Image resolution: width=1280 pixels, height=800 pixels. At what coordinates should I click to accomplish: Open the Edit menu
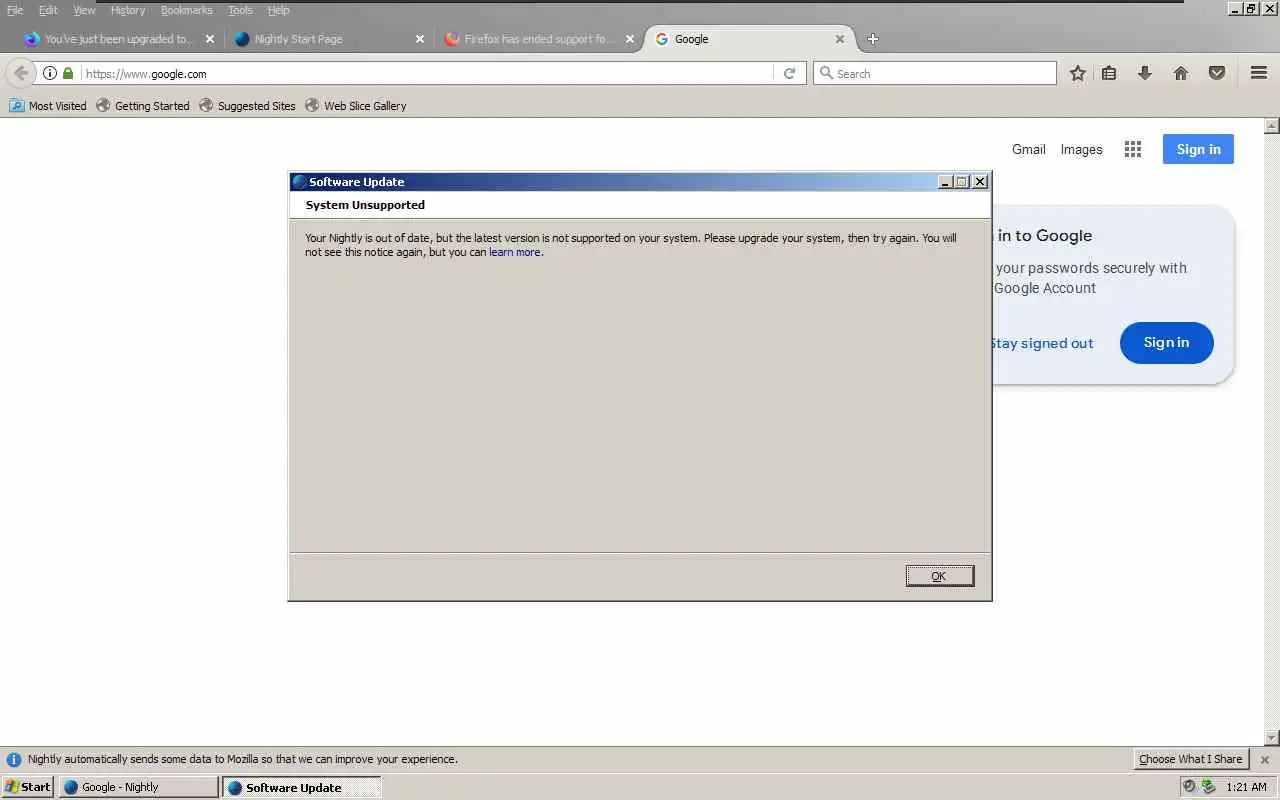coord(48,10)
